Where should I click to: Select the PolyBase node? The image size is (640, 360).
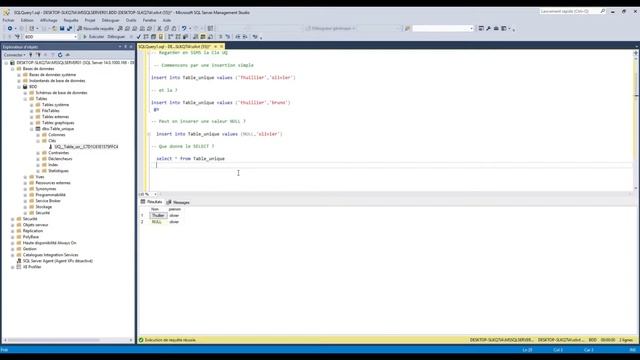[31, 237]
